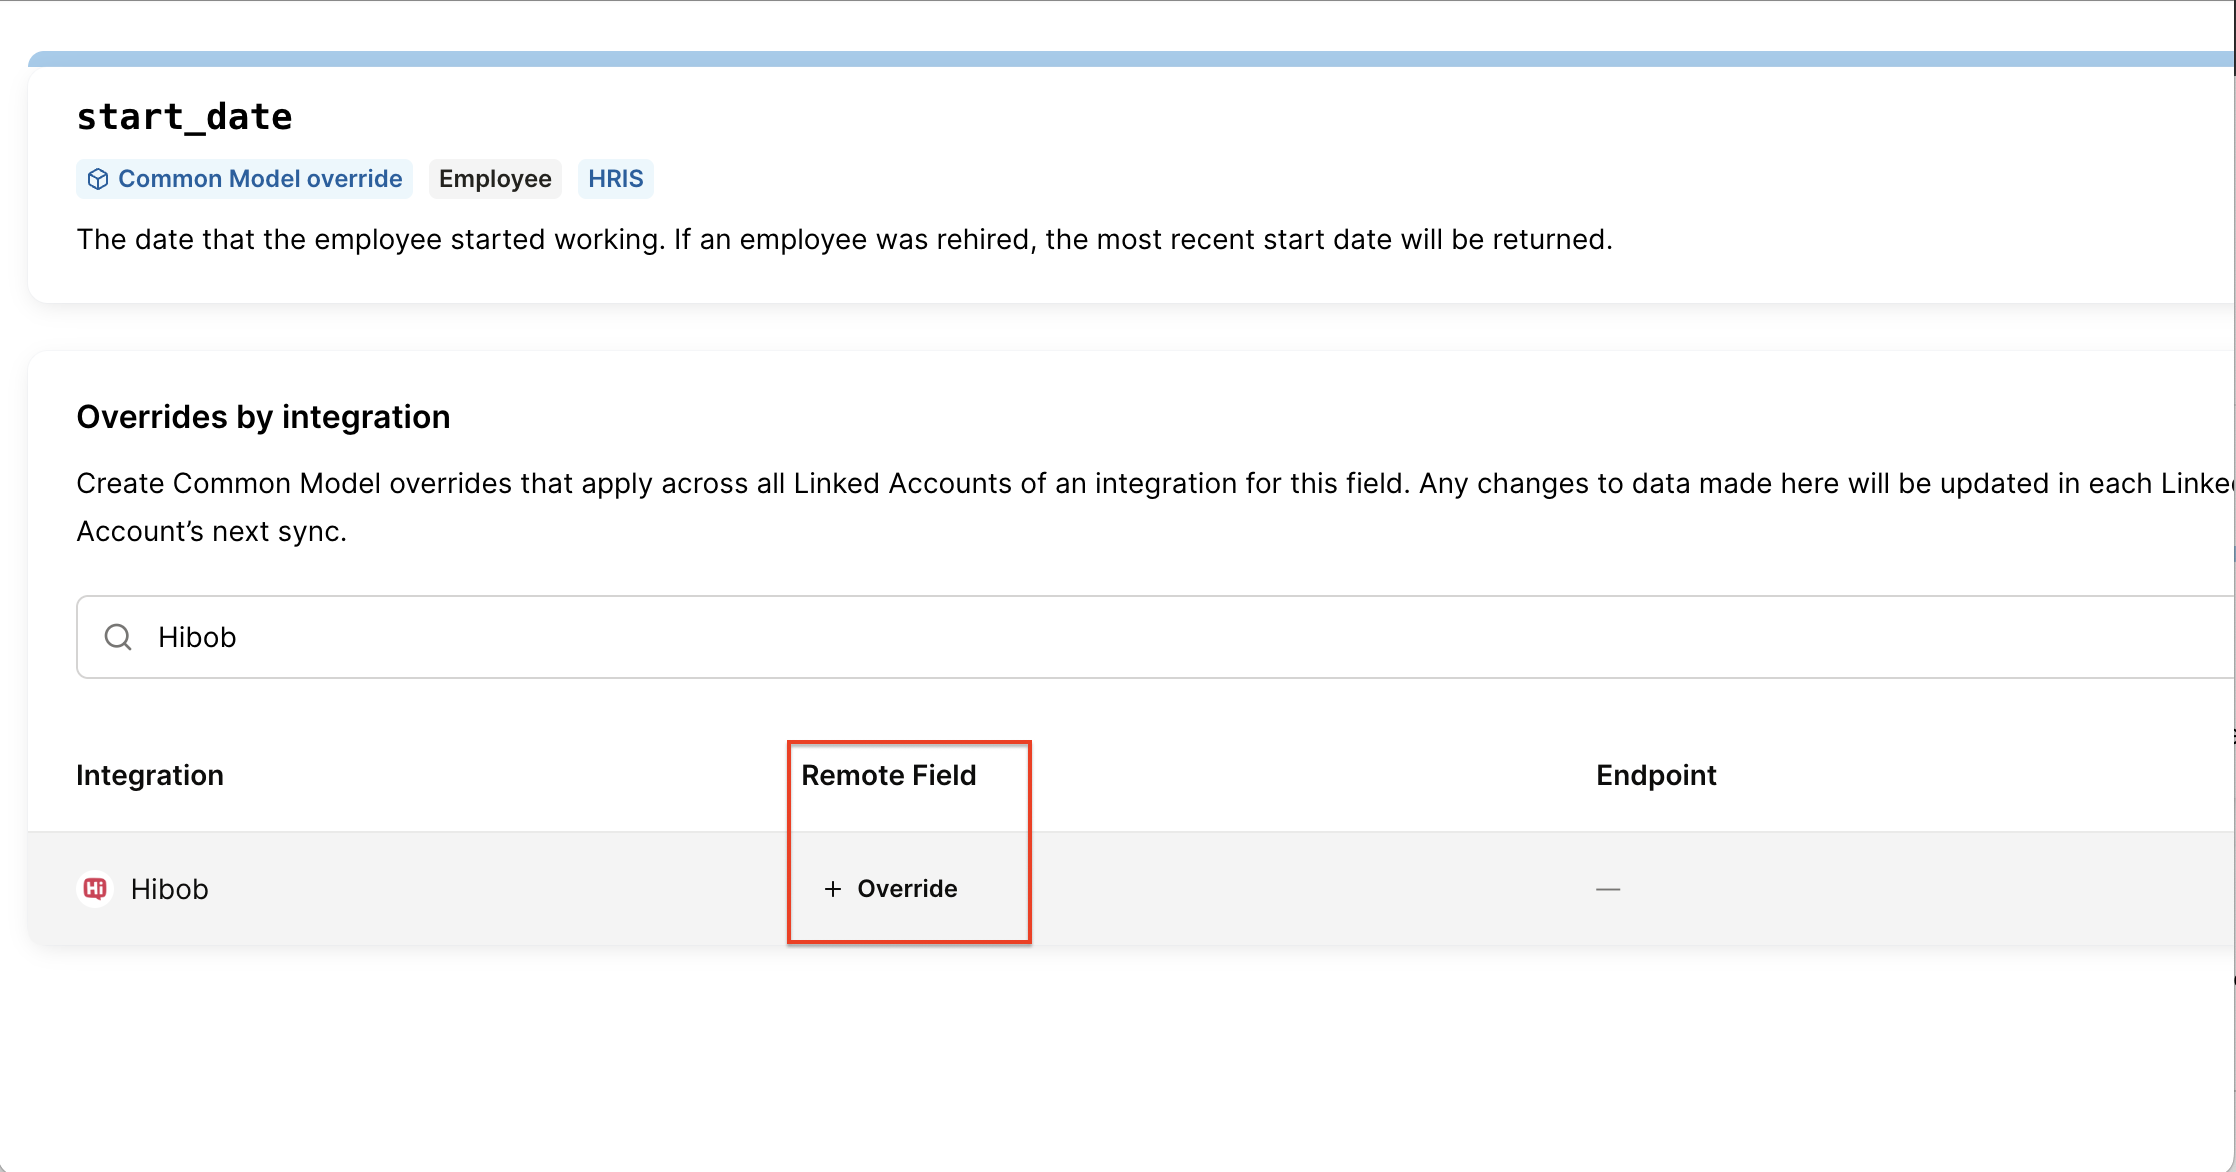This screenshot has width=2236, height=1172.
Task: Click the Endpoint dash in Hibob row
Action: click(x=1608, y=889)
